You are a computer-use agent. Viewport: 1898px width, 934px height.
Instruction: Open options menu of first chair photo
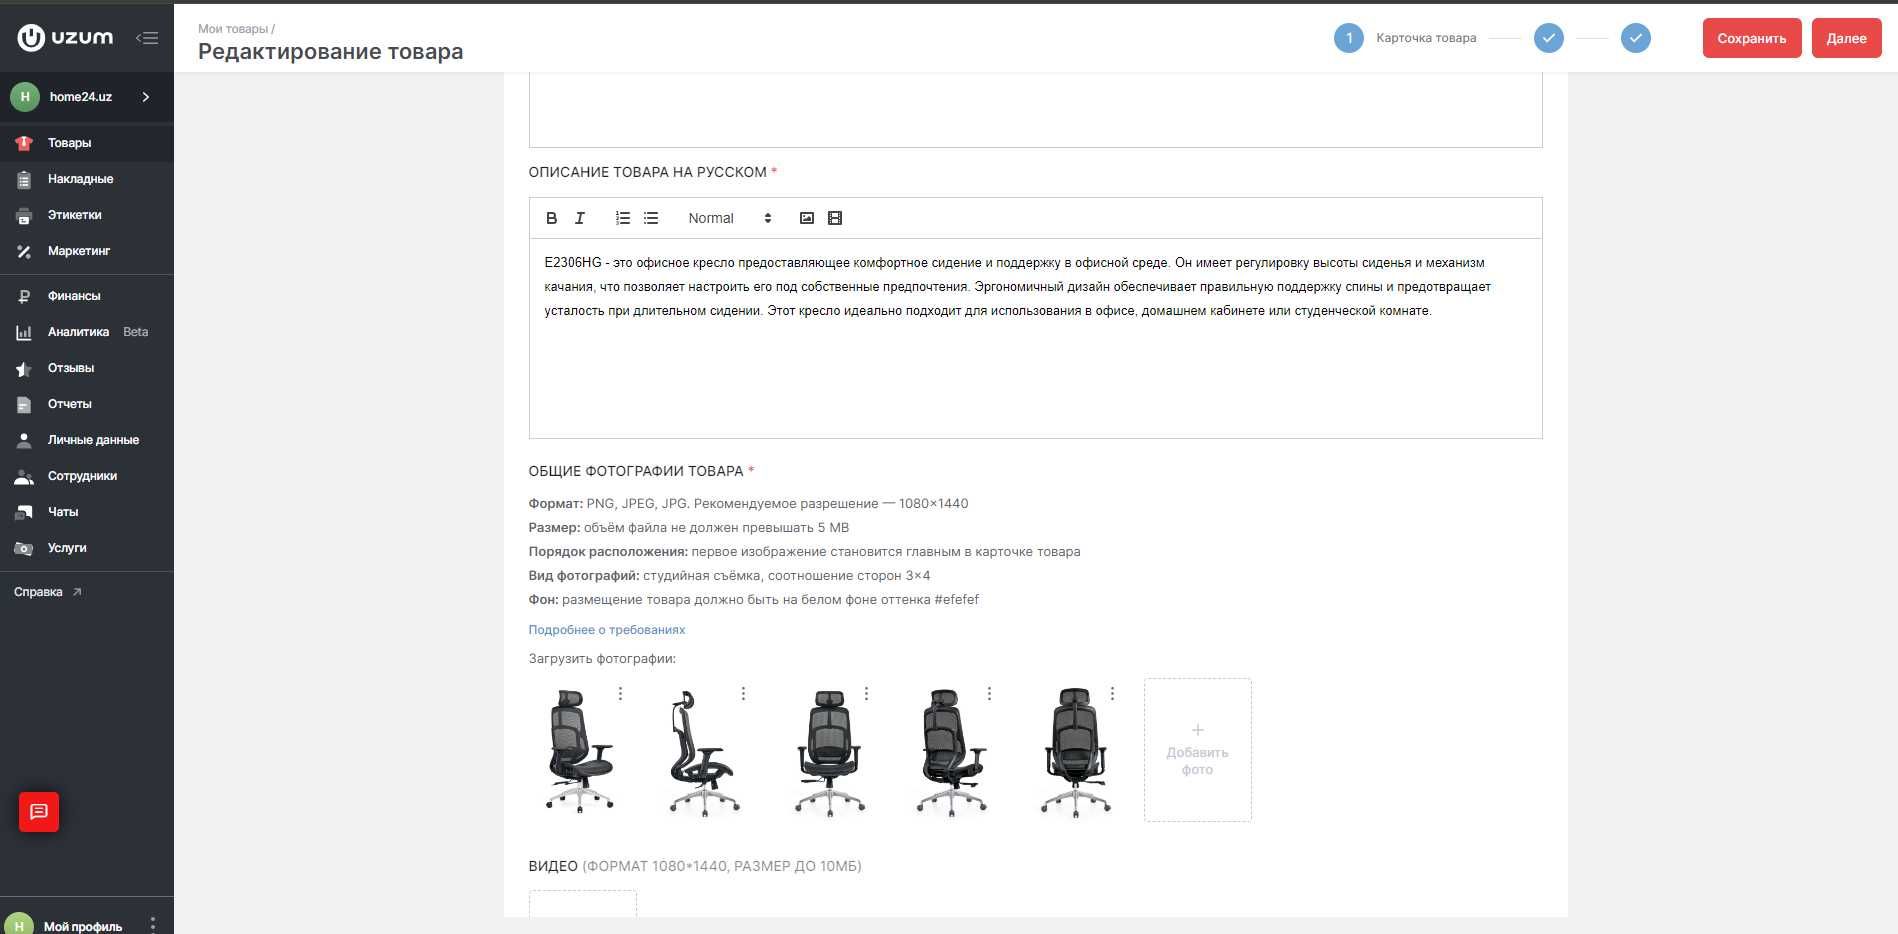620,693
